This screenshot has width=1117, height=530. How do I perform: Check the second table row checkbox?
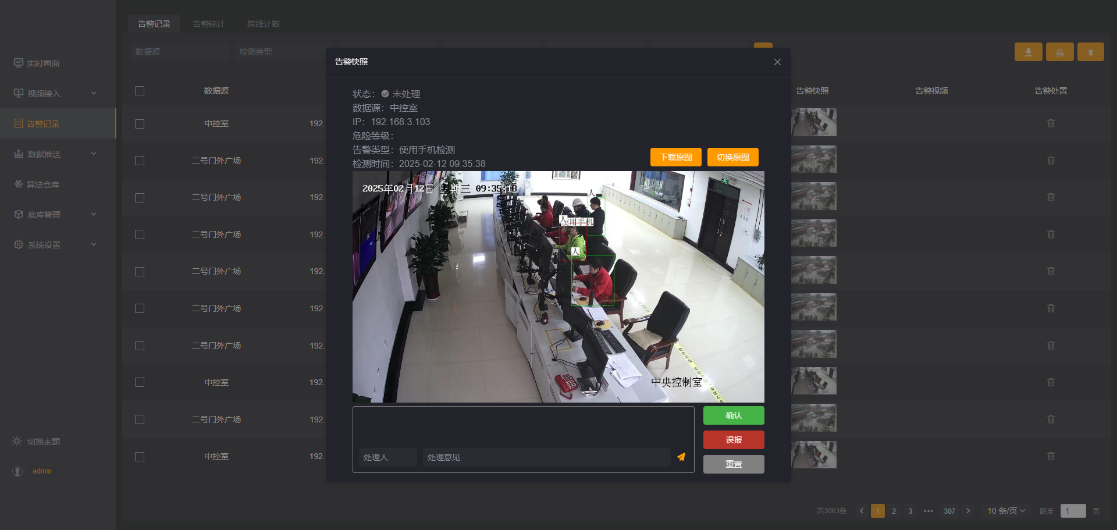pyautogui.click(x=140, y=160)
